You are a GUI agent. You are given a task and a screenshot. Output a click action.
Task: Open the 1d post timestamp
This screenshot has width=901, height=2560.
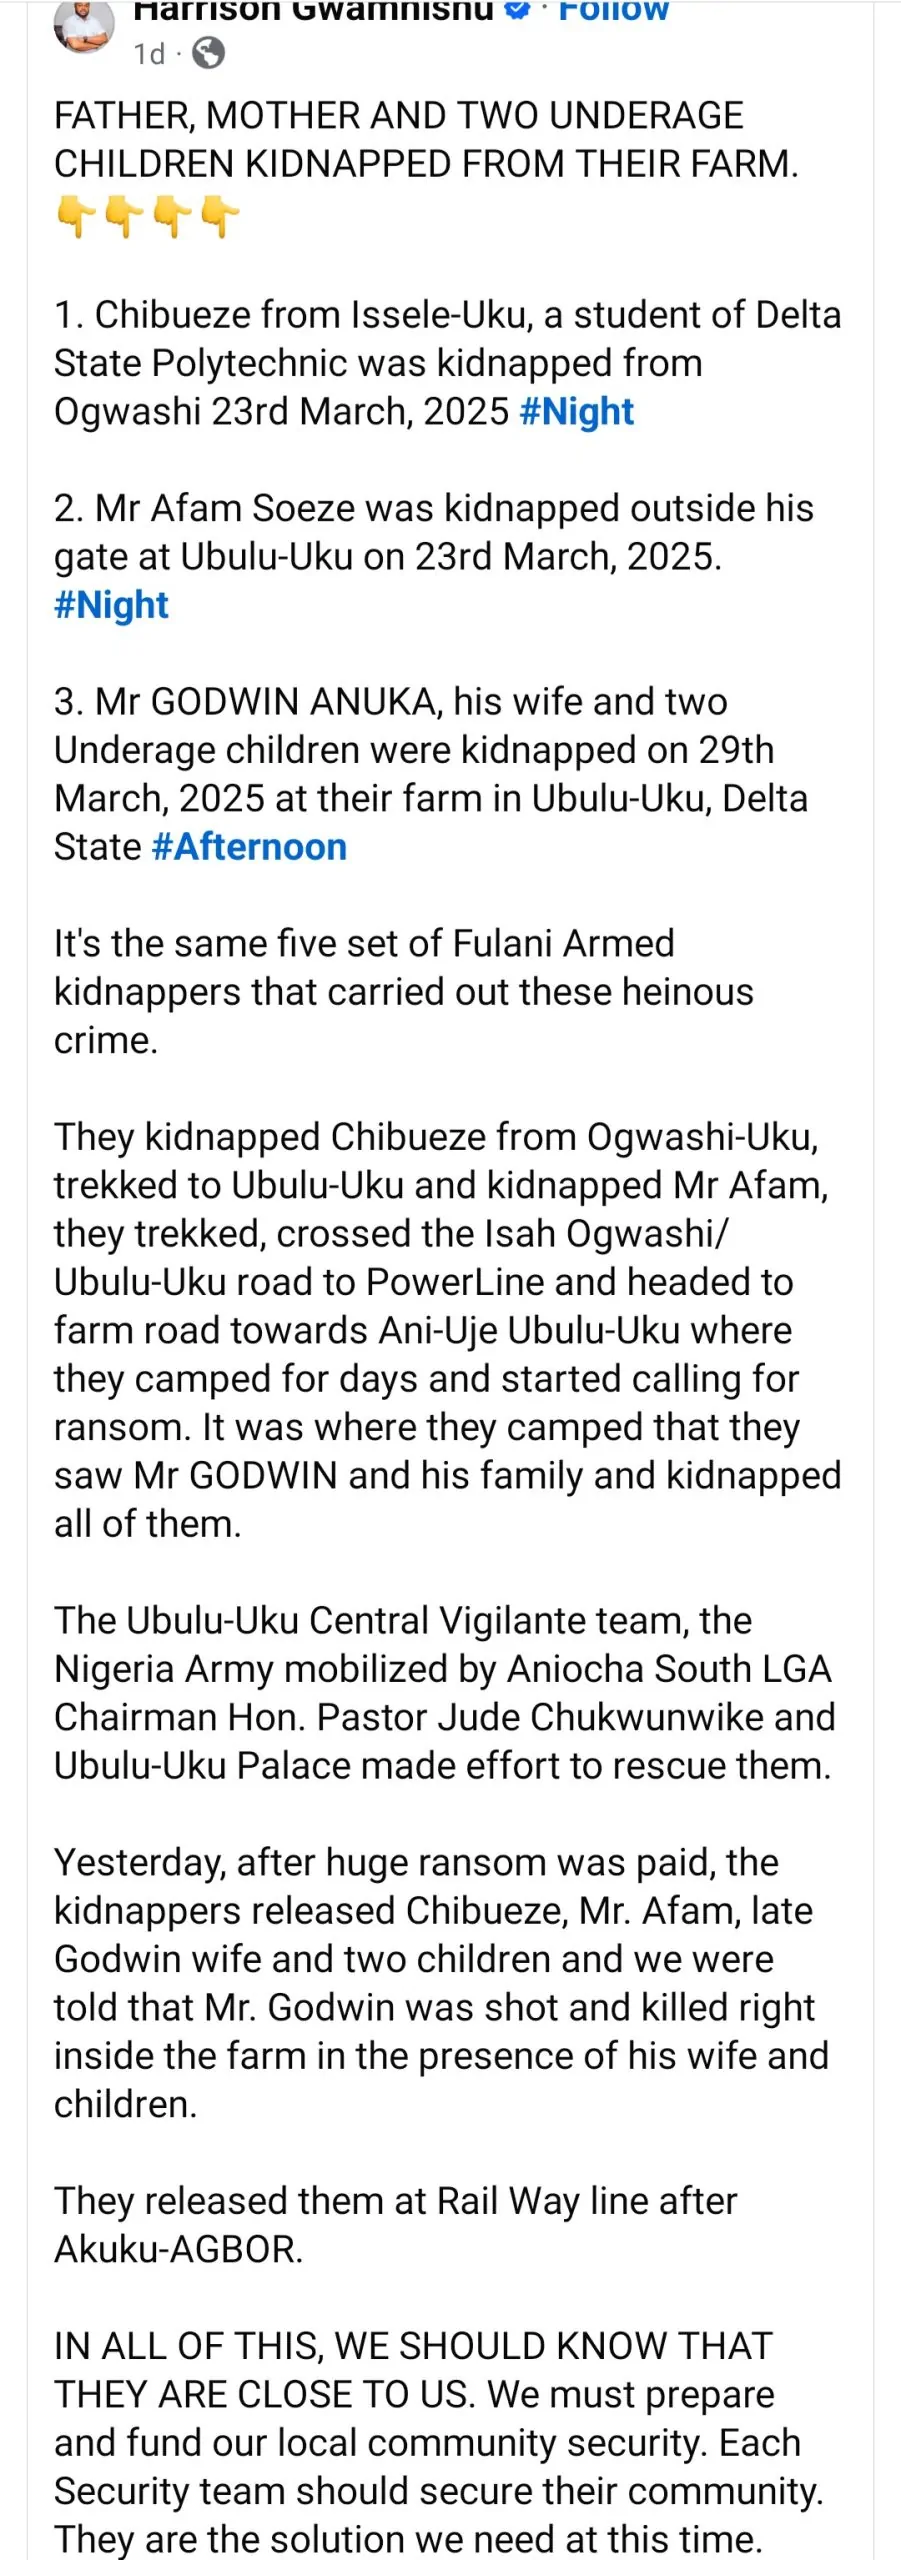[149, 54]
